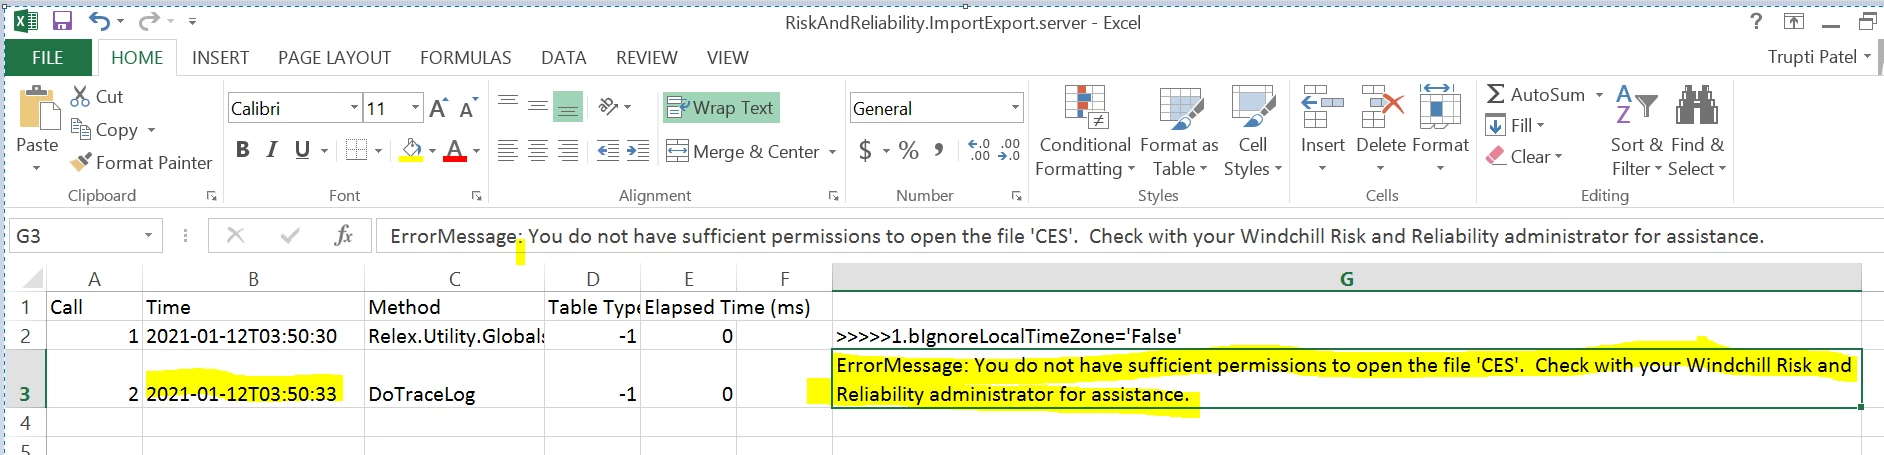Undo the last action
The height and width of the screenshot is (455, 1884).
99,21
